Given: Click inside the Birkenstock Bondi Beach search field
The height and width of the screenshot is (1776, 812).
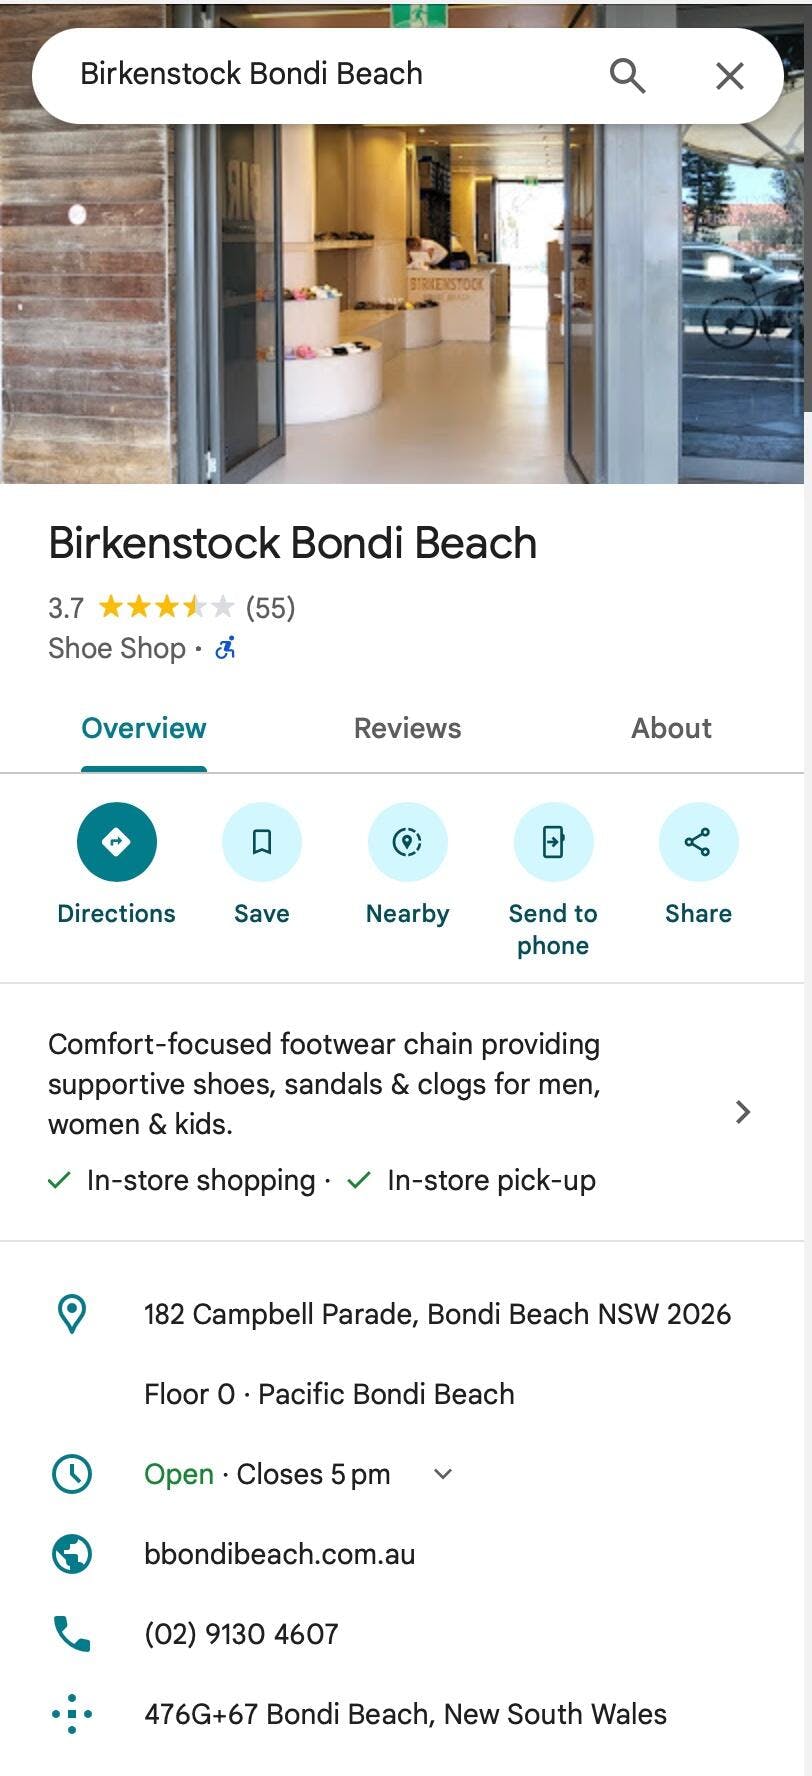Looking at the screenshot, I should pos(300,75).
